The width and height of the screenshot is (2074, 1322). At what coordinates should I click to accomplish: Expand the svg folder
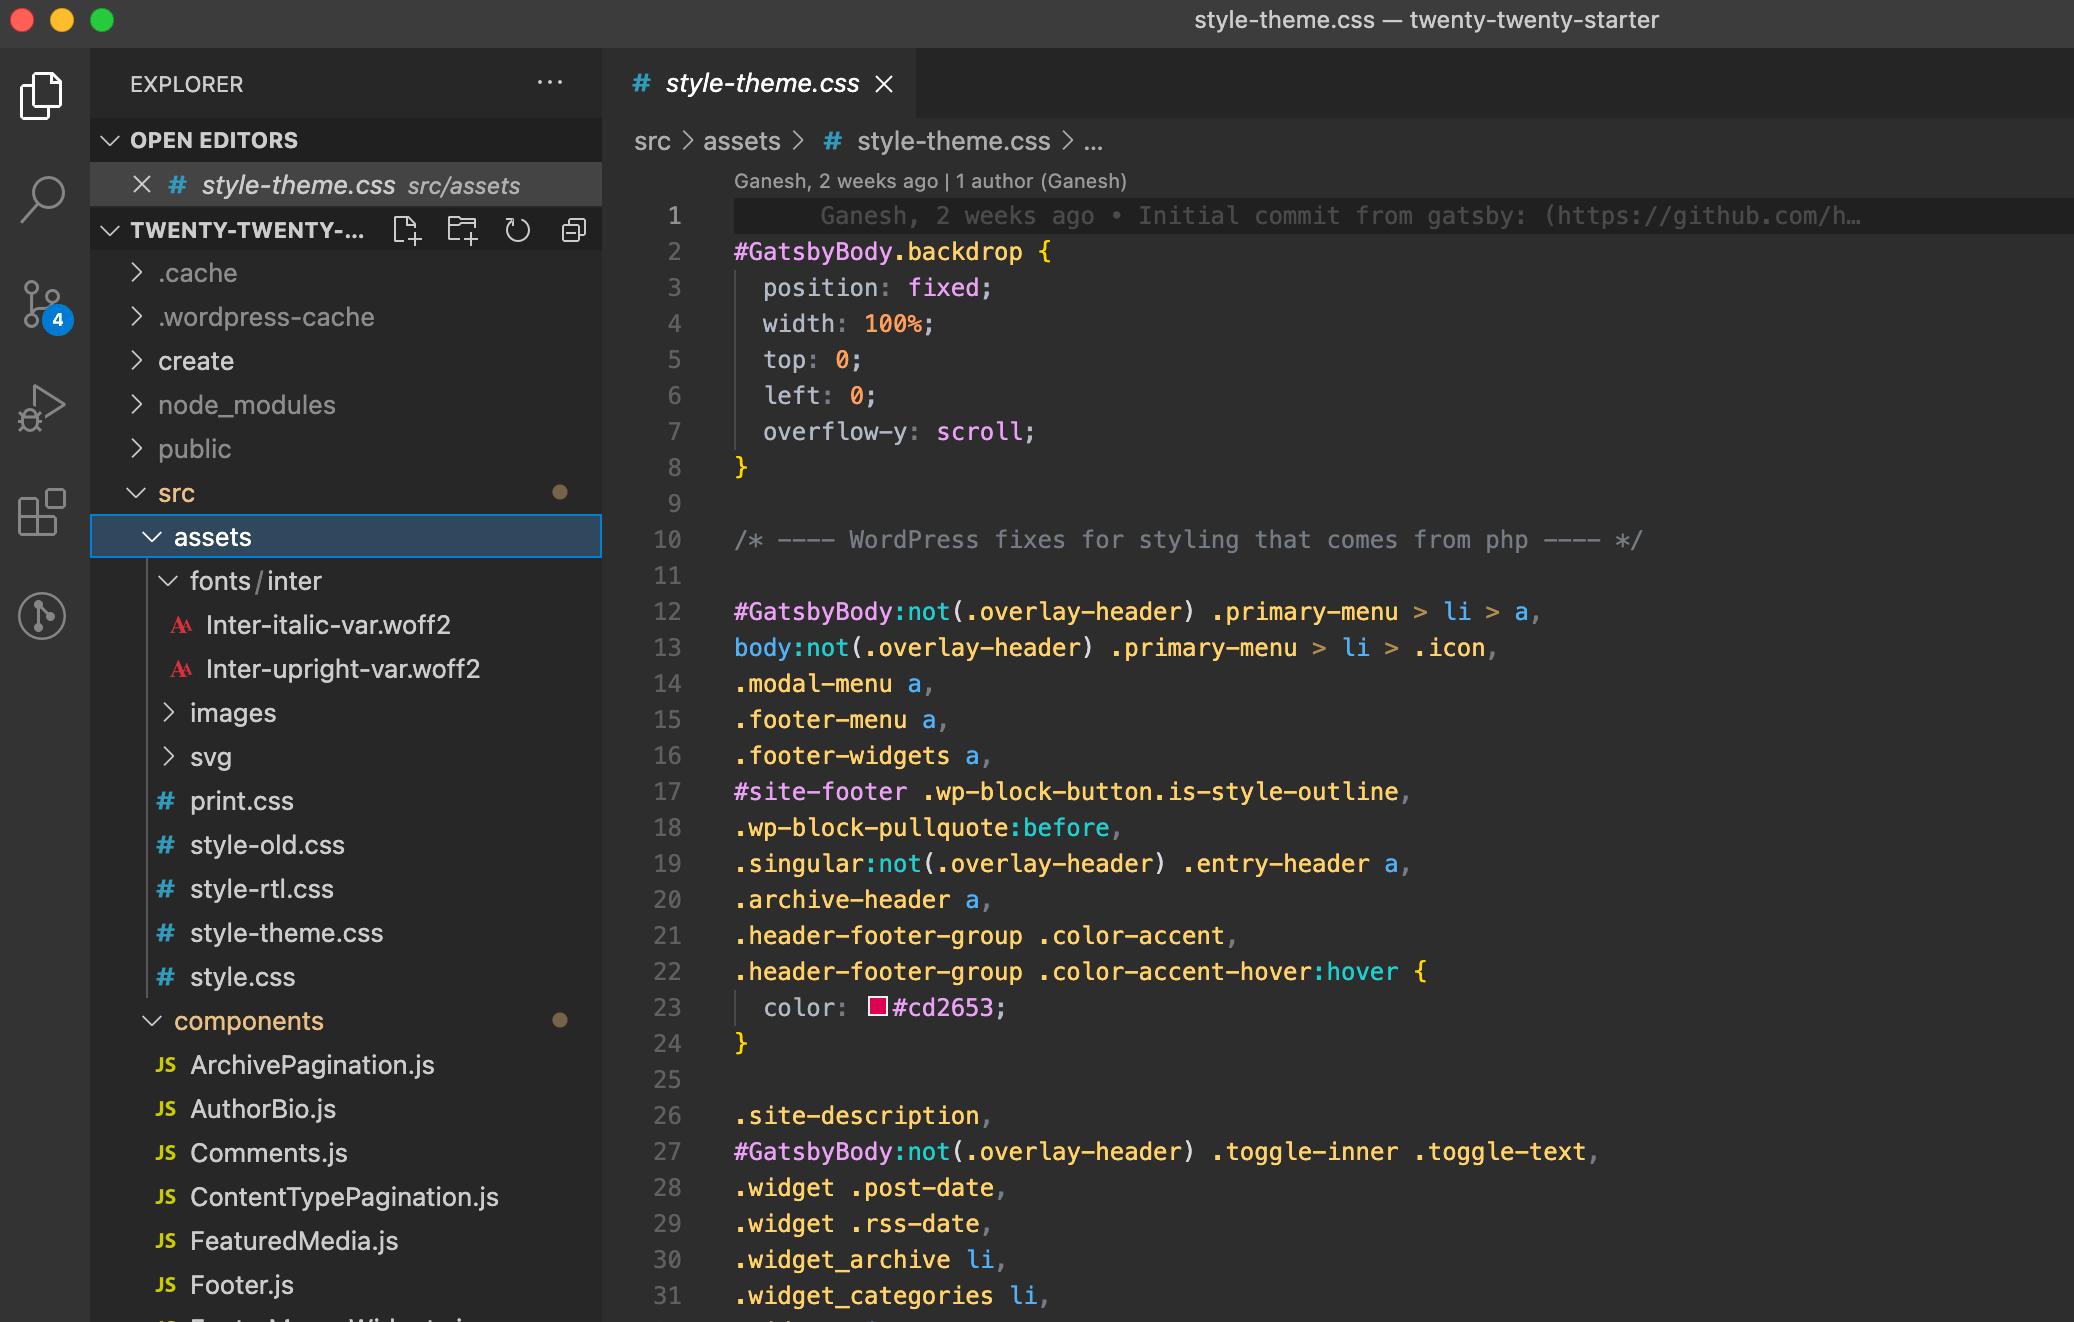click(346, 757)
